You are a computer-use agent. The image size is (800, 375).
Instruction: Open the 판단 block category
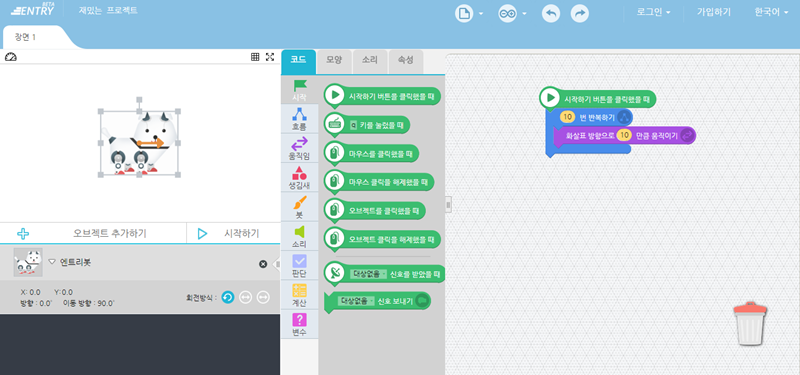click(299, 266)
